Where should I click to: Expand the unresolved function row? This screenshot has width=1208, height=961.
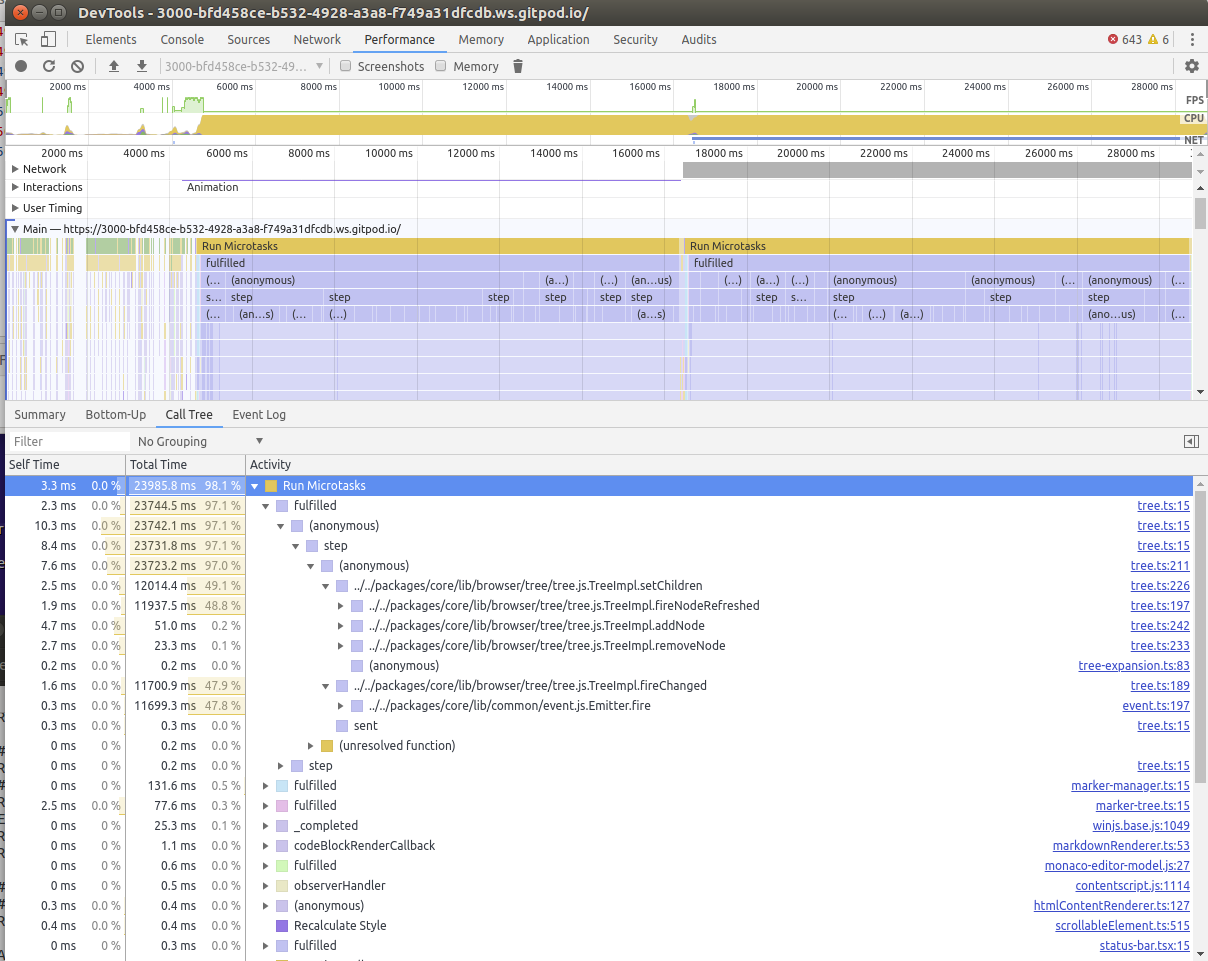pyautogui.click(x=311, y=746)
